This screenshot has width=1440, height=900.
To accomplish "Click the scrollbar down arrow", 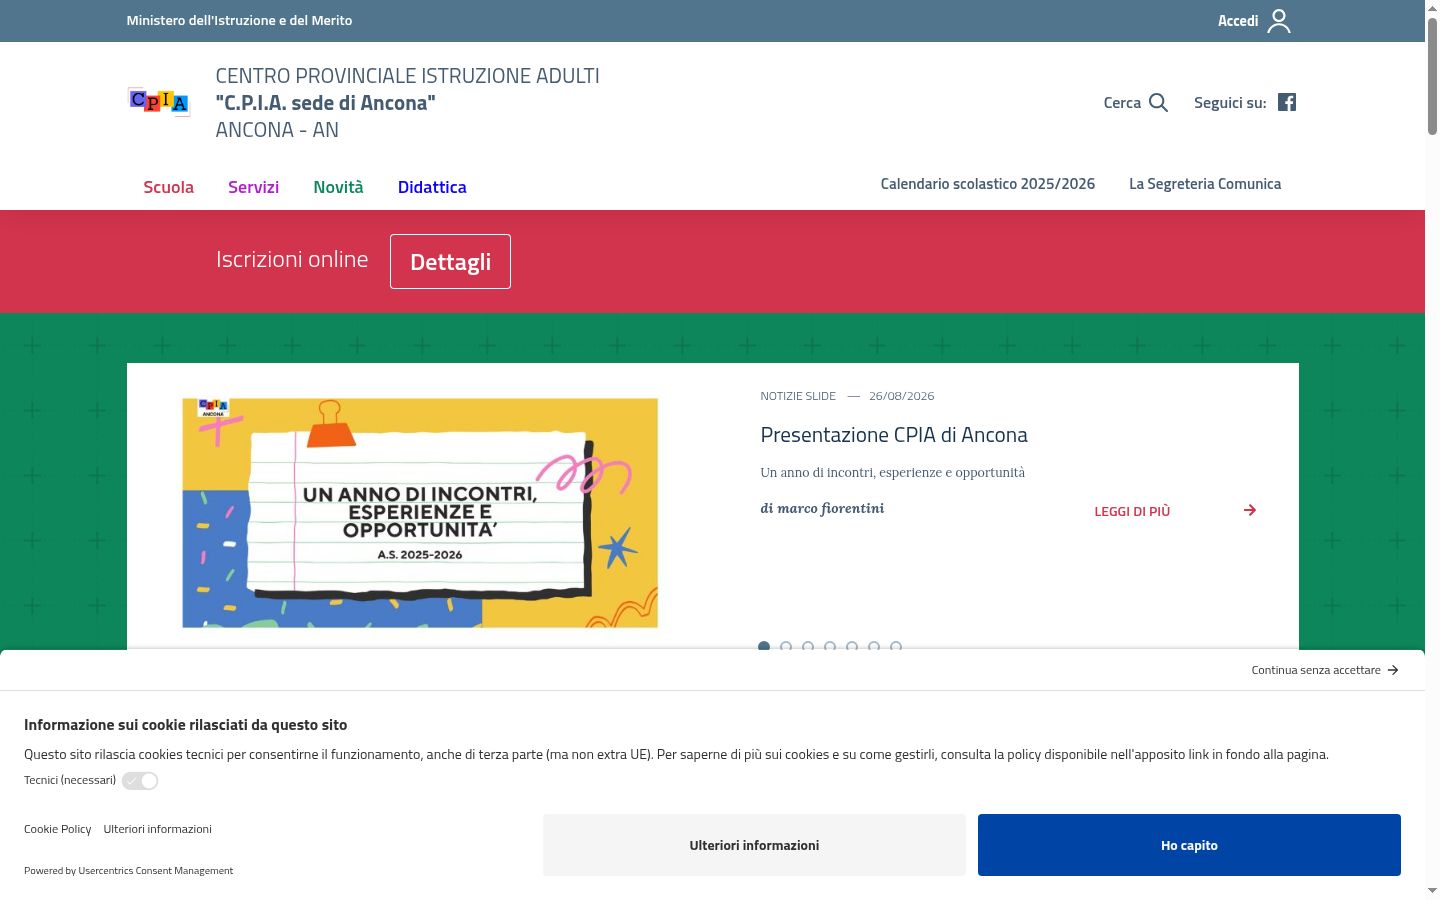I will tap(1432, 890).
